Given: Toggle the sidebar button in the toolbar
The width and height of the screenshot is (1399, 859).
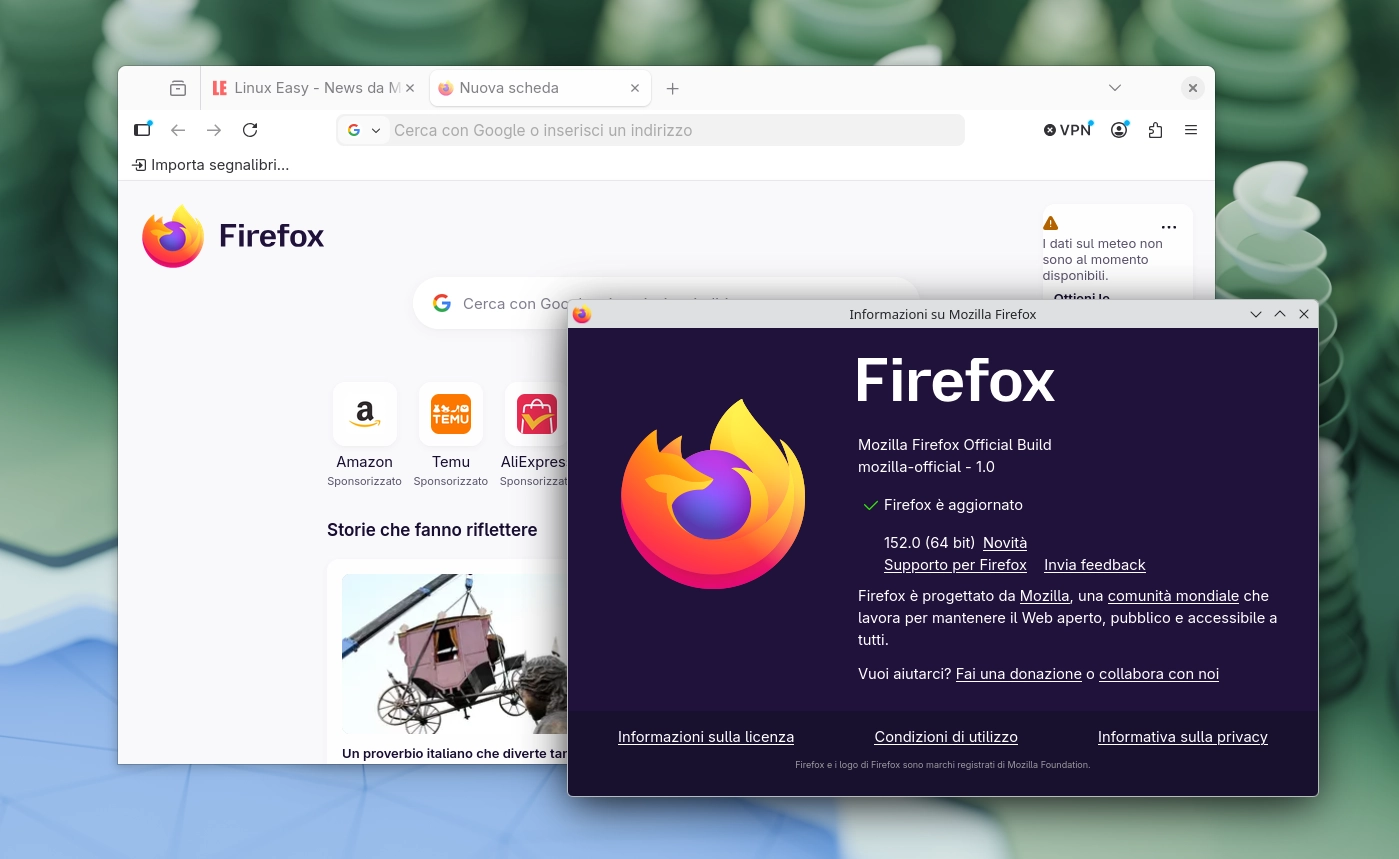Looking at the screenshot, I should click(143, 130).
